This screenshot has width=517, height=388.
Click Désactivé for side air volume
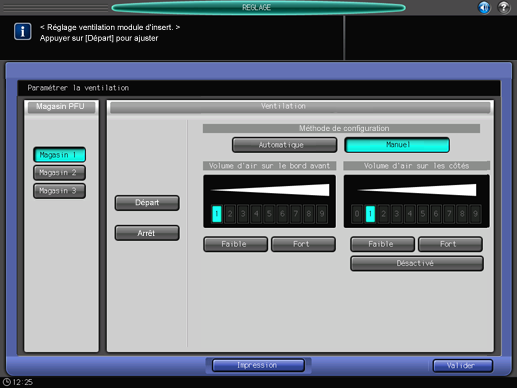click(x=417, y=263)
